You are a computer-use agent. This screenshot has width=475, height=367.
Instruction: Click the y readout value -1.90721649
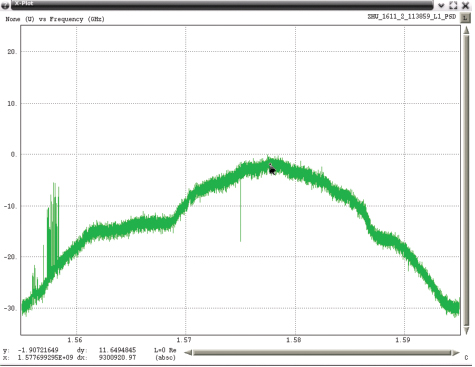[38, 350]
